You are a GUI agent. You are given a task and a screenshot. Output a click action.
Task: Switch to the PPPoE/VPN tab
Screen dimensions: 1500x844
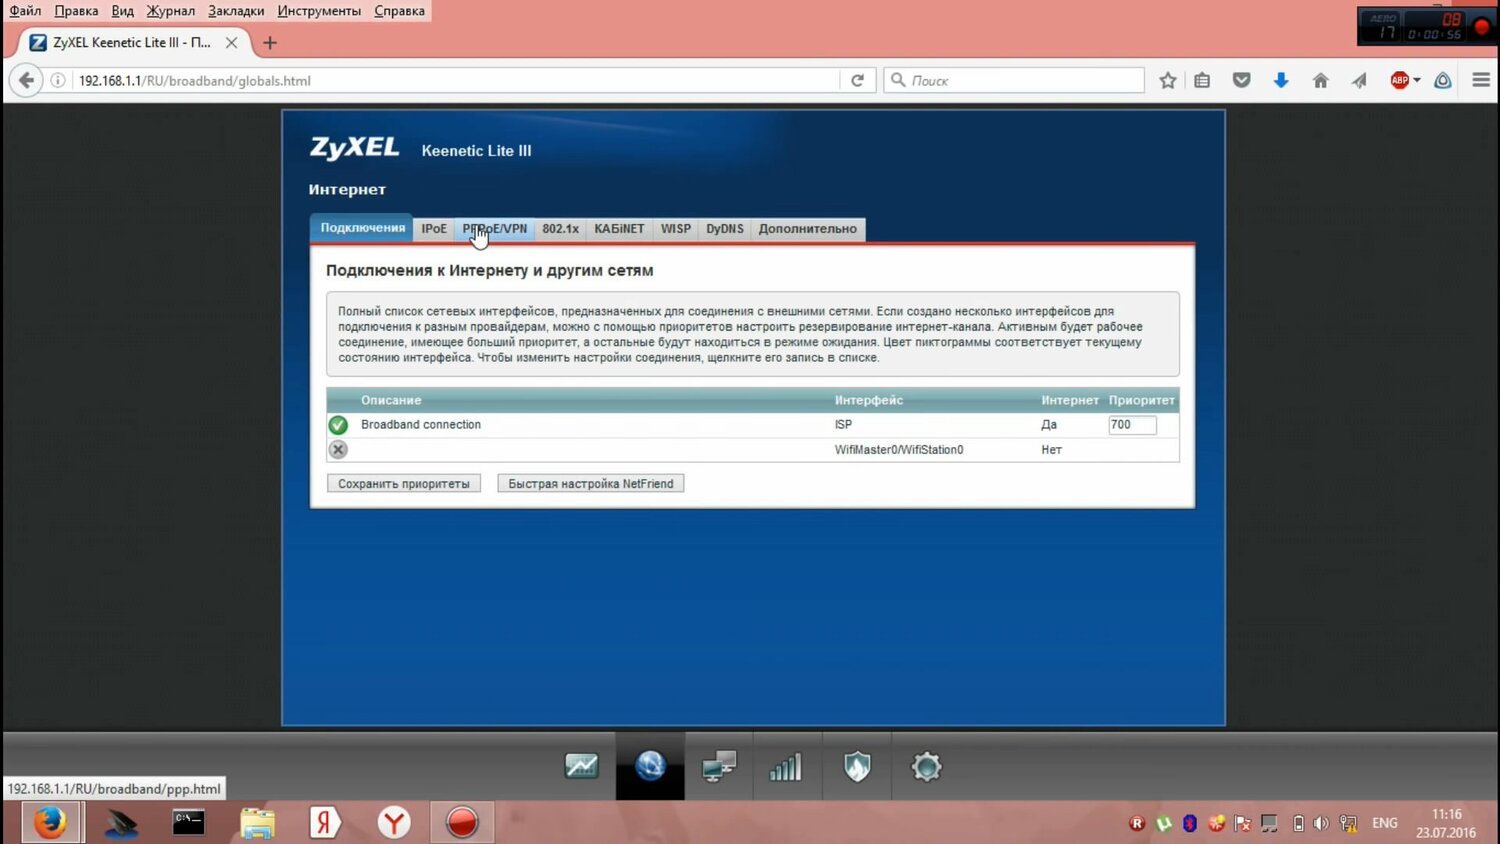pyautogui.click(x=494, y=229)
